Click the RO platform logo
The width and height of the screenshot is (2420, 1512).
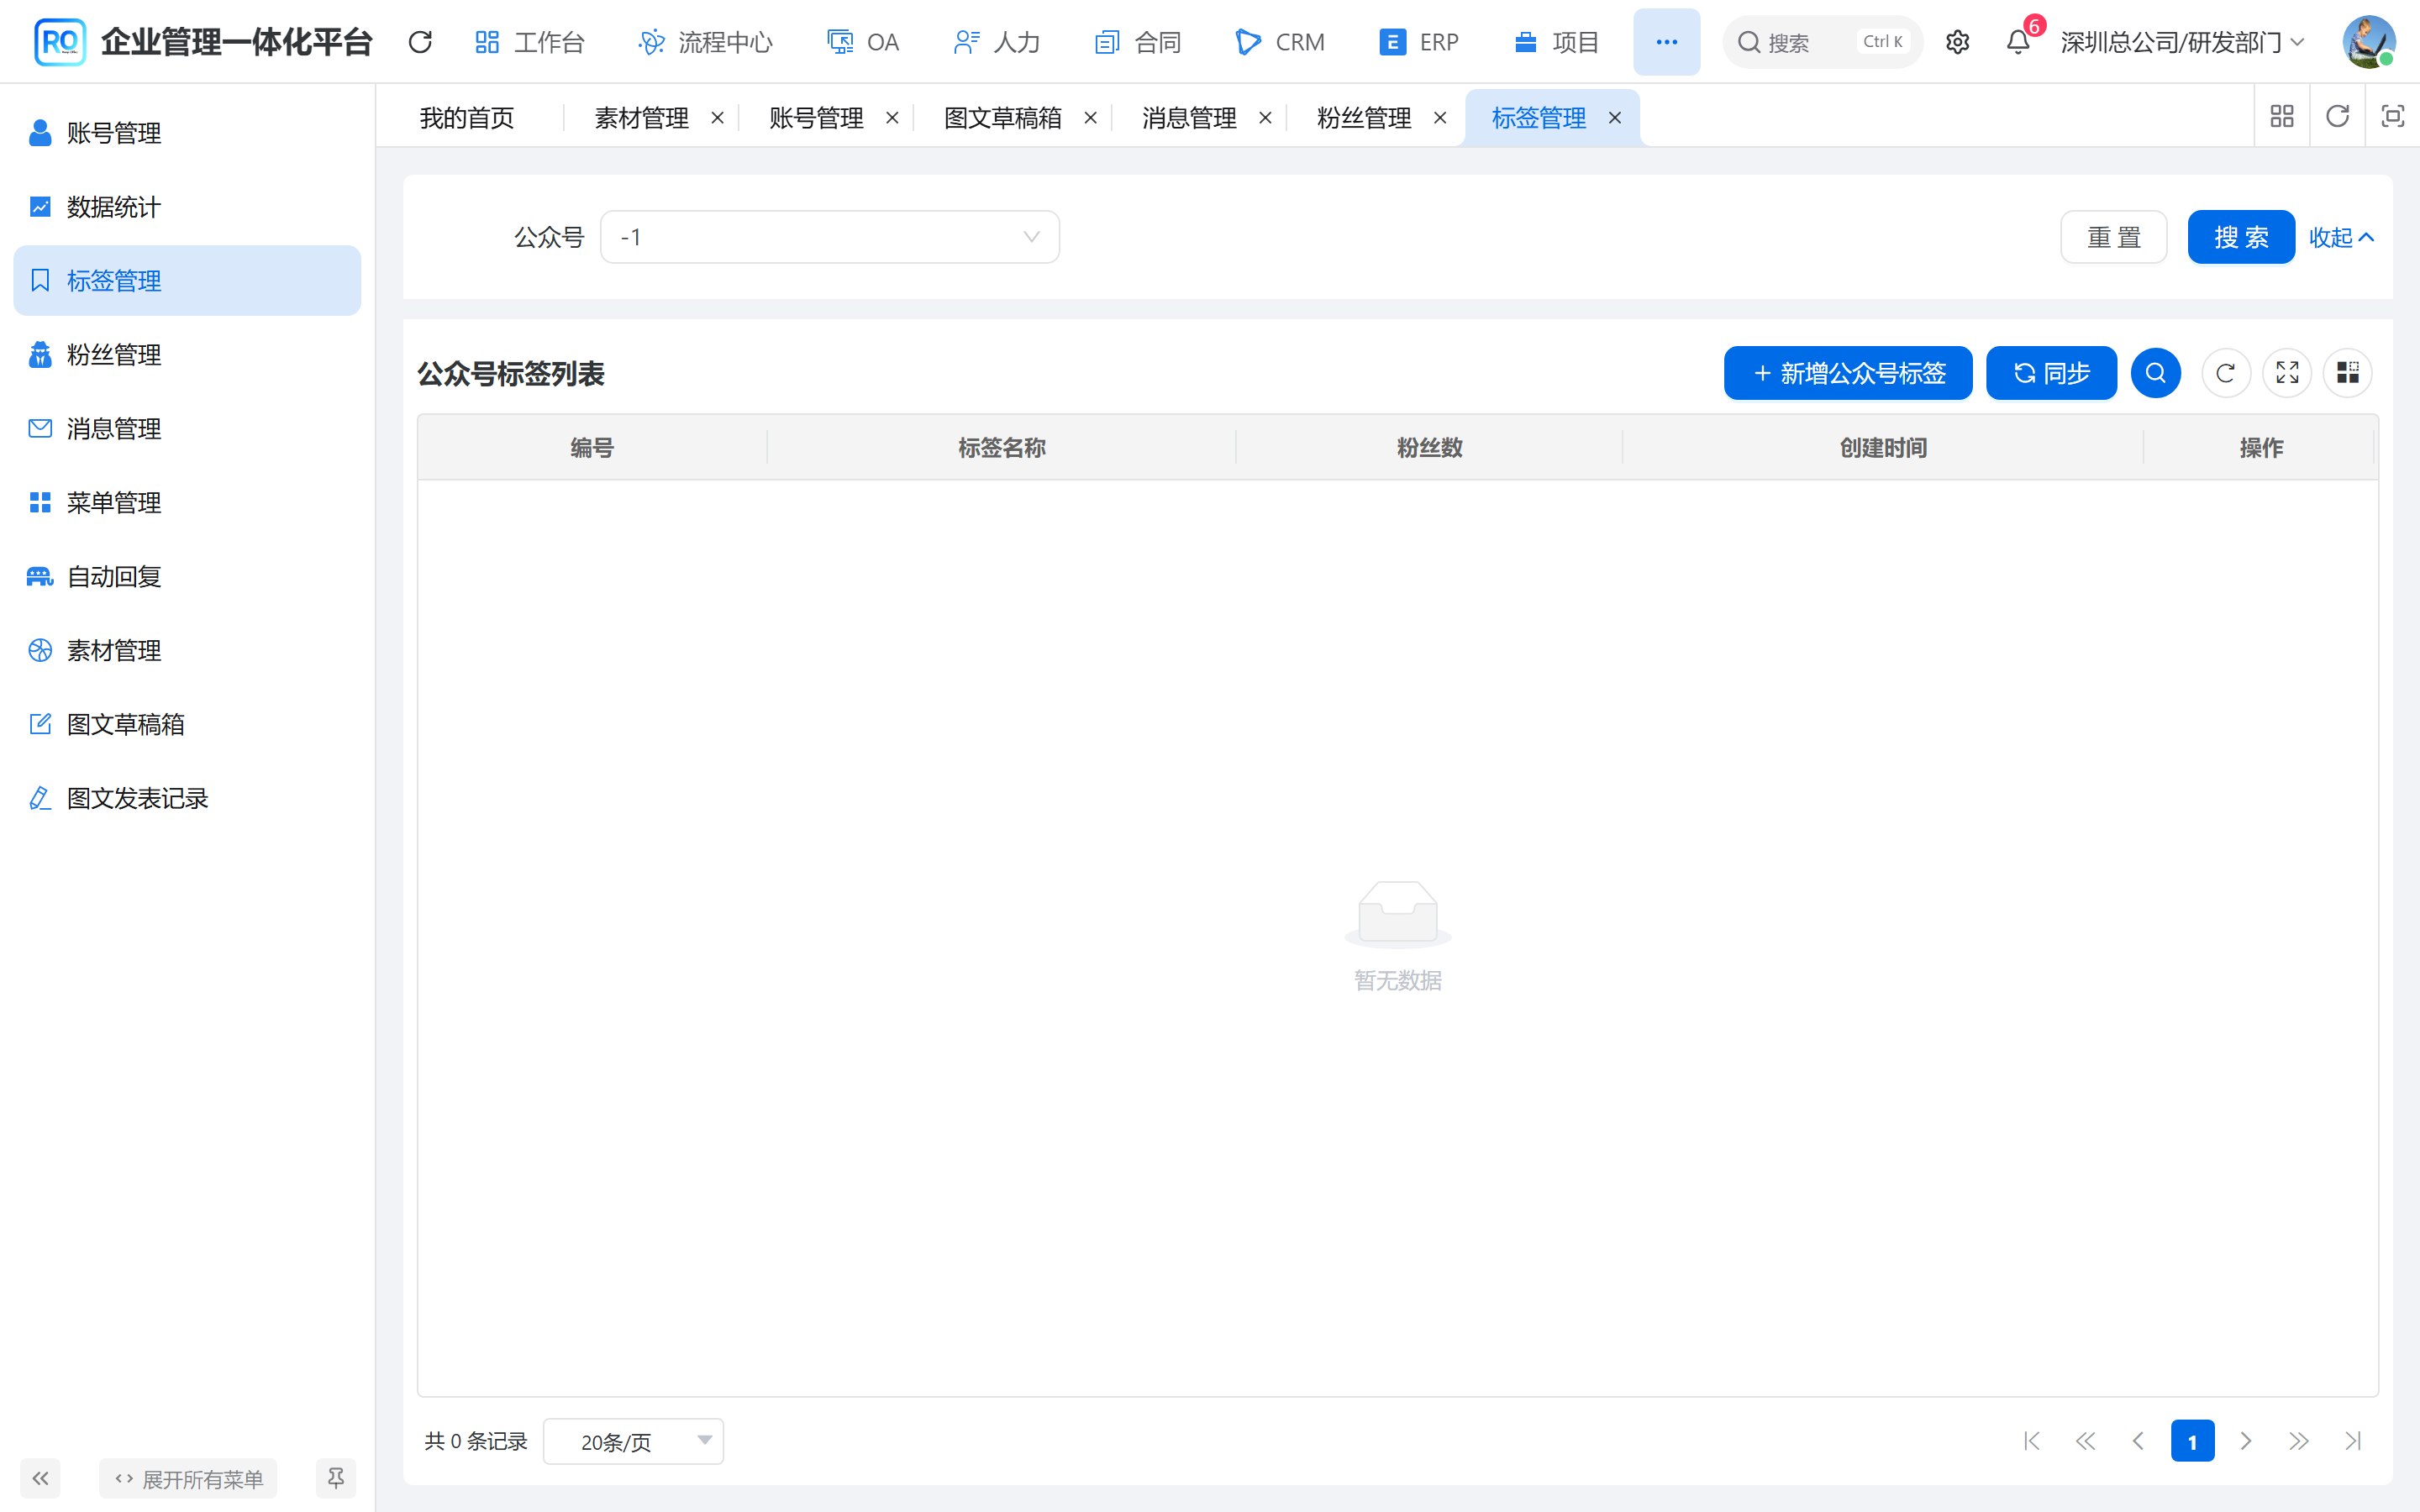(59, 42)
